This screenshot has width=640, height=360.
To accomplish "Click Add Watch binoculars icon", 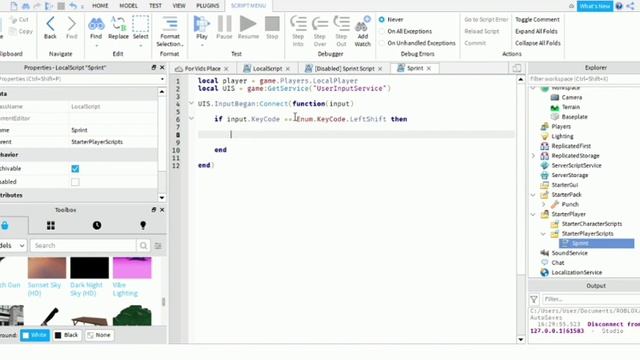I will point(362,24).
